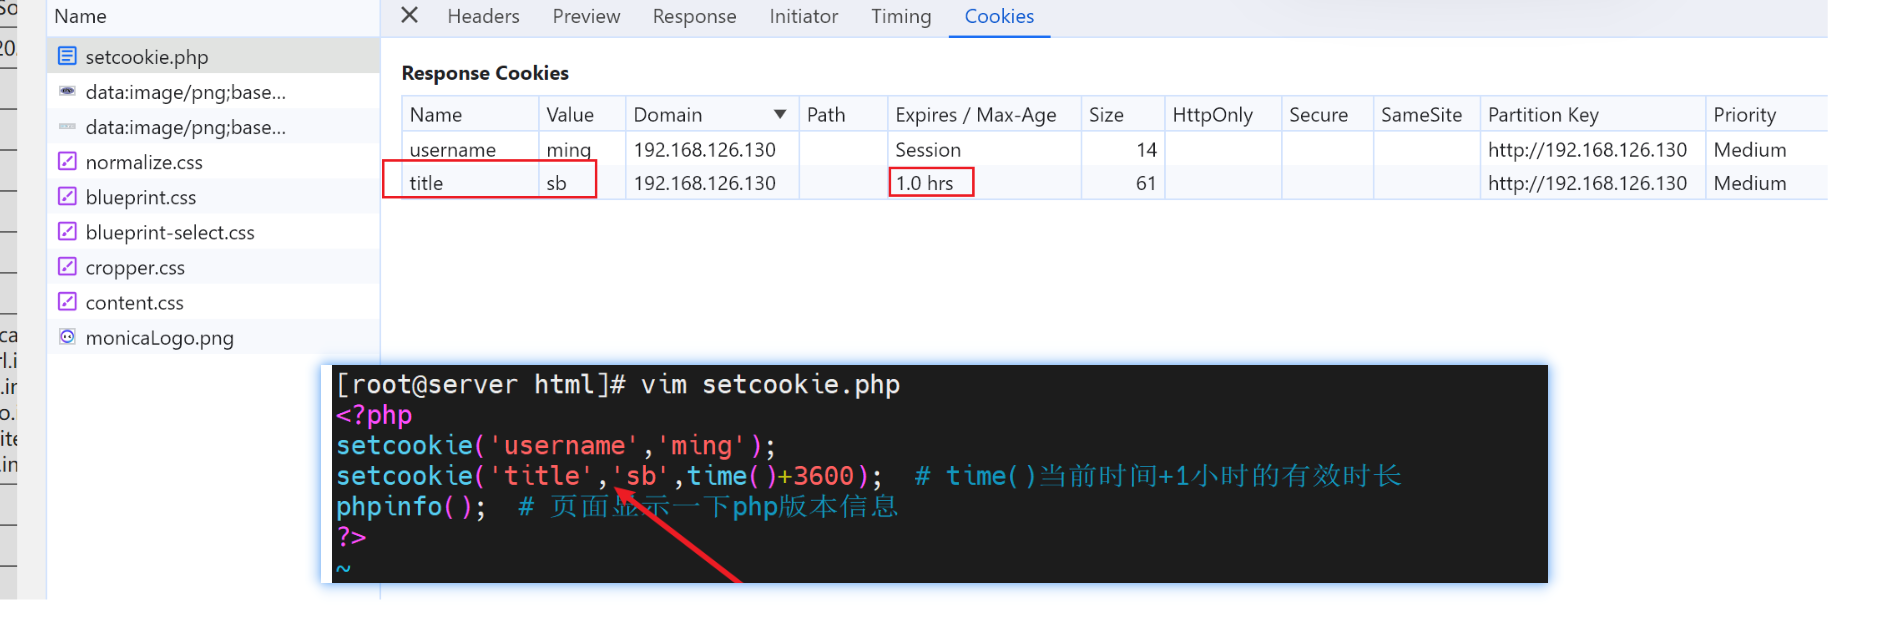Viewport: 1892px width, 625px height.
Task: Click first data:image/png thumbnail icon
Action: coord(67,91)
